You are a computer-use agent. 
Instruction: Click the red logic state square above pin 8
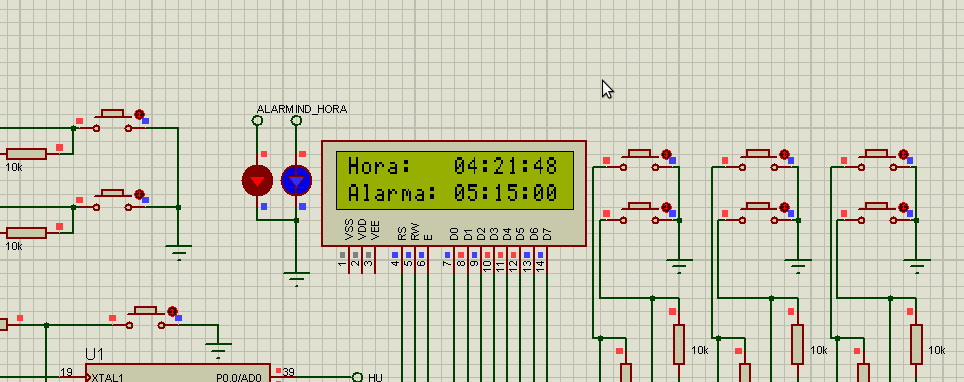(460, 255)
